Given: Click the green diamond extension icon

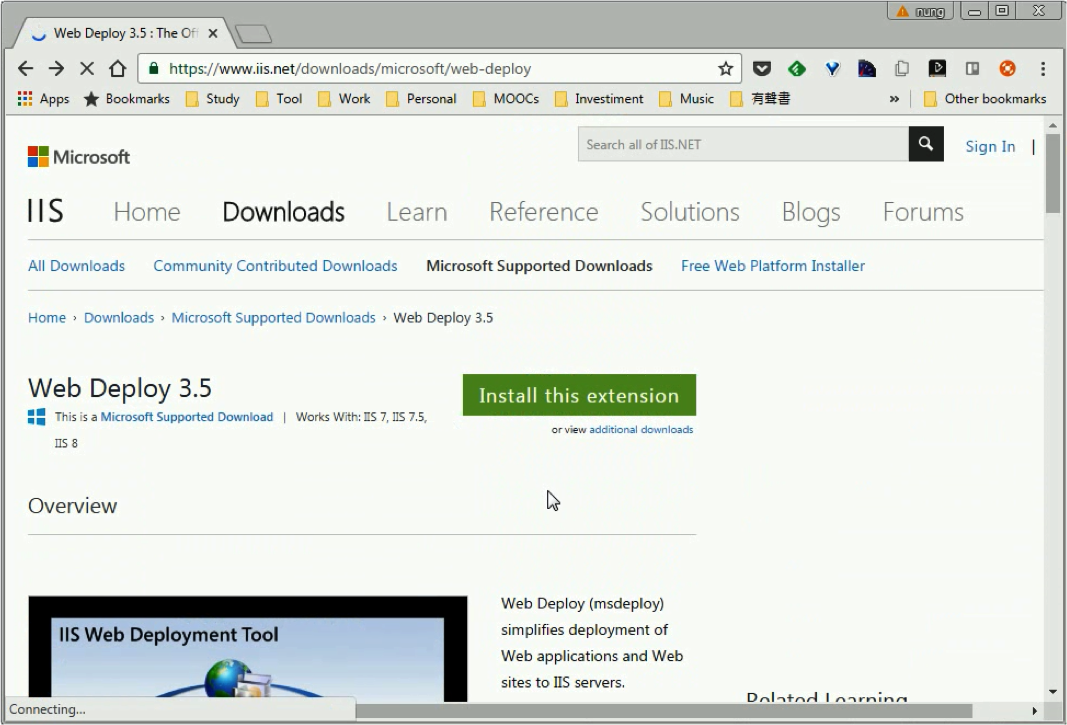Looking at the screenshot, I should [797, 69].
